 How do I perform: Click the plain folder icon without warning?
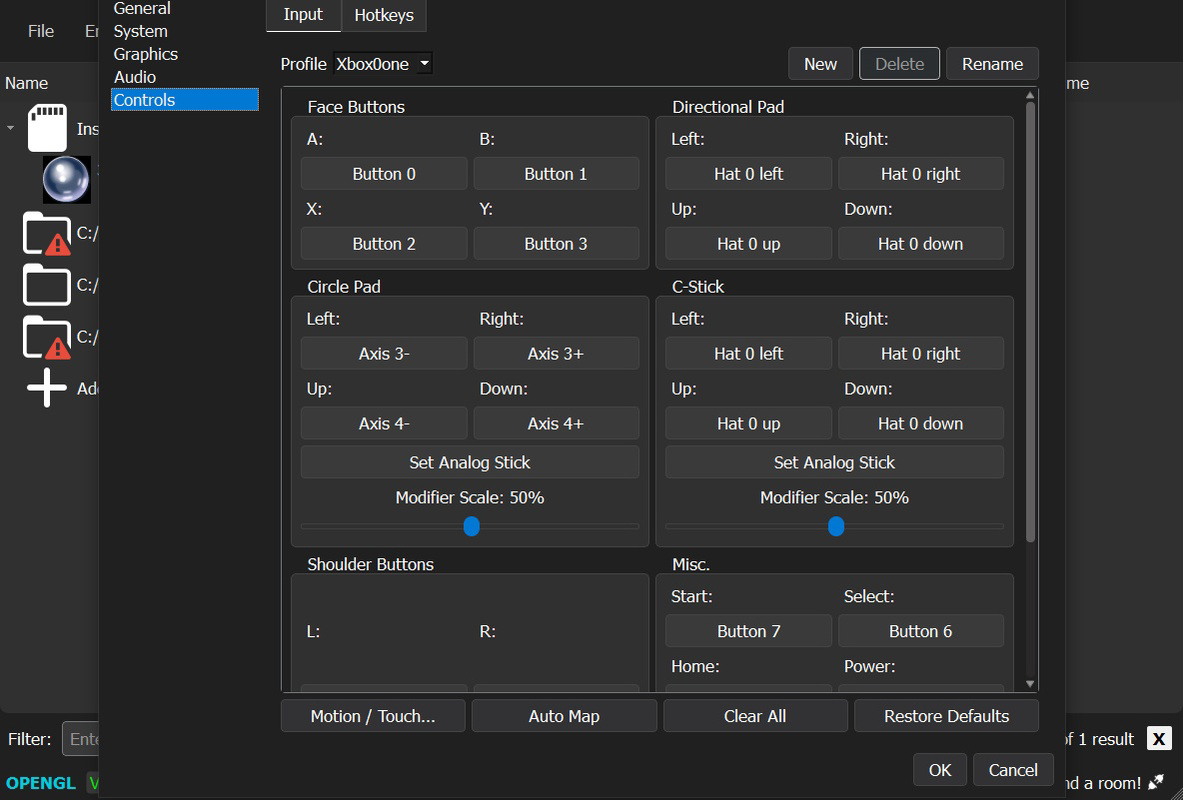coord(47,285)
